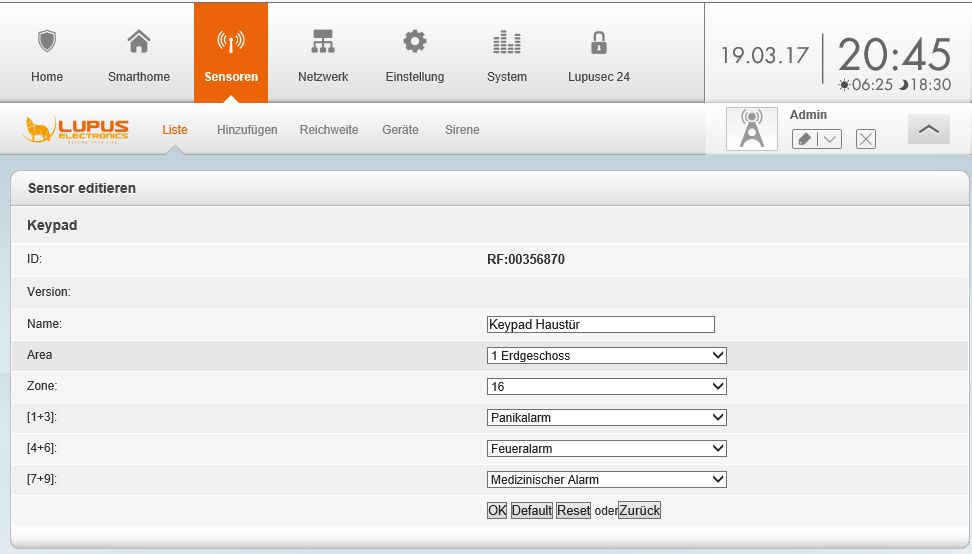This screenshot has width=972, height=554.
Task: Select the Netzwerk network icon
Action: pos(323,42)
